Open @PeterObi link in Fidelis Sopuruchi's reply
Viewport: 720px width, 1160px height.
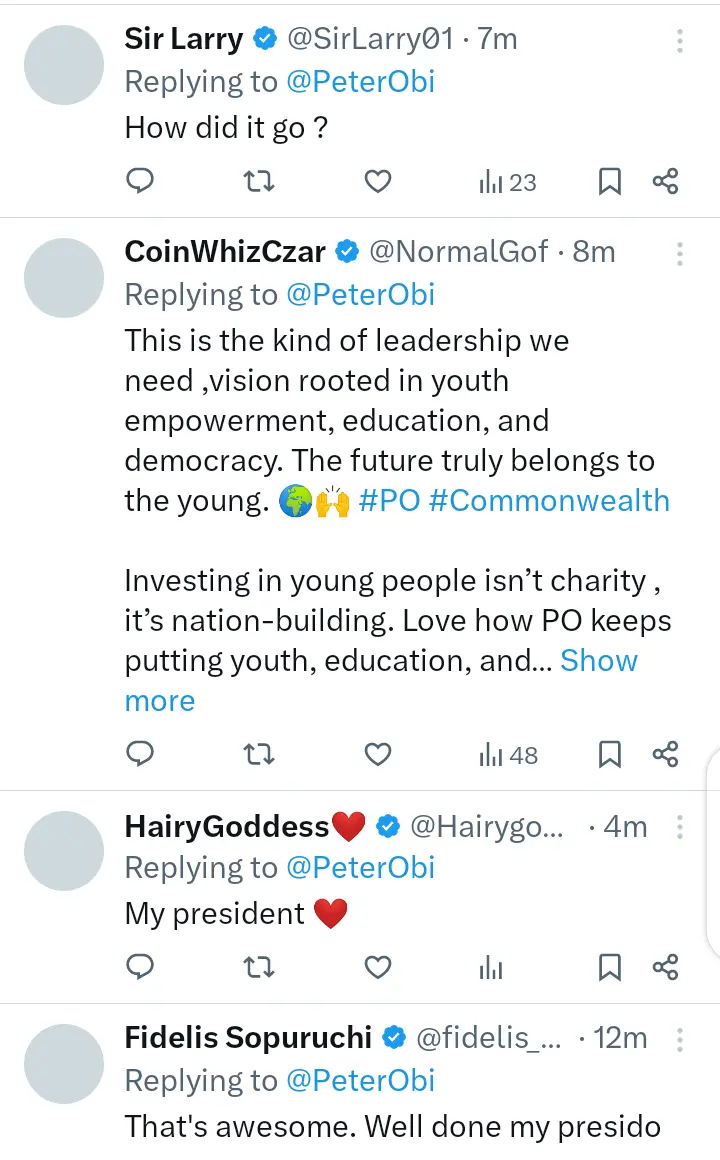(x=360, y=1080)
